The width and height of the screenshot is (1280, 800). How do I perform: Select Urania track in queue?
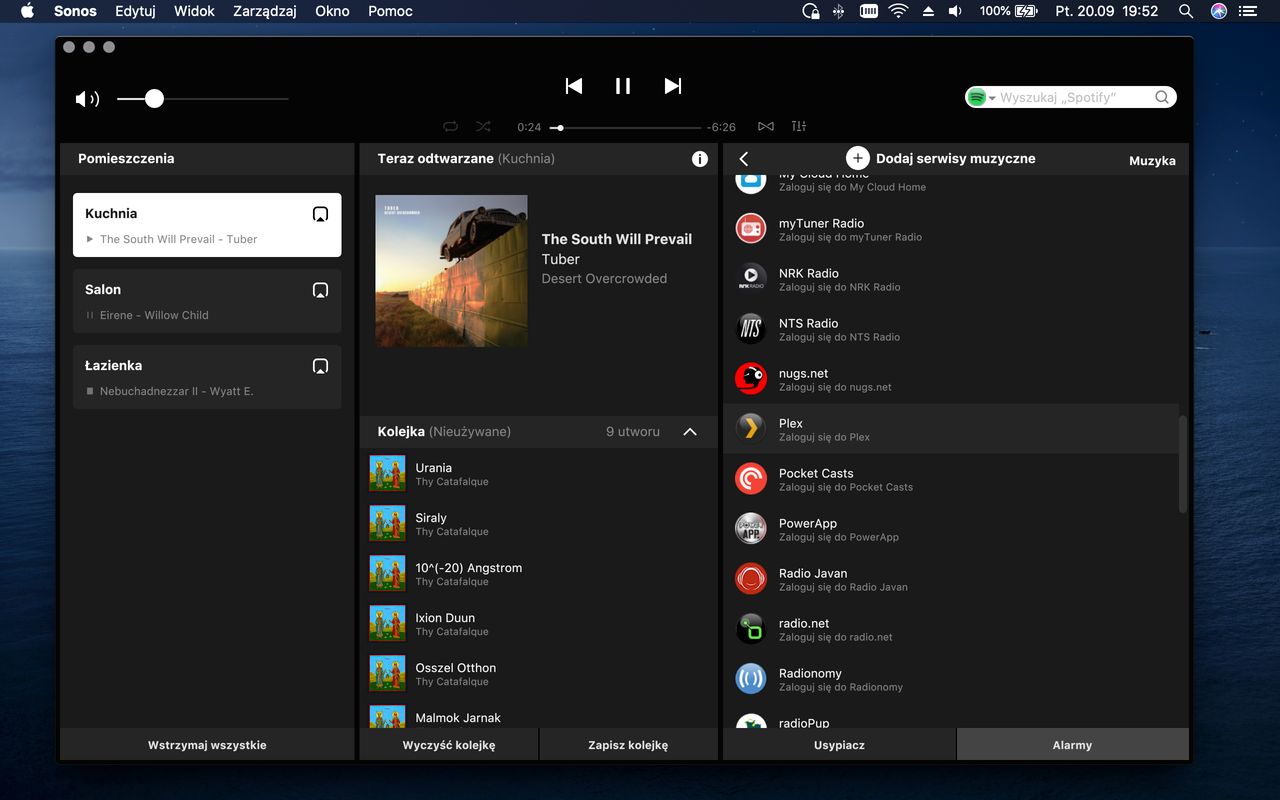click(x=538, y=474)
